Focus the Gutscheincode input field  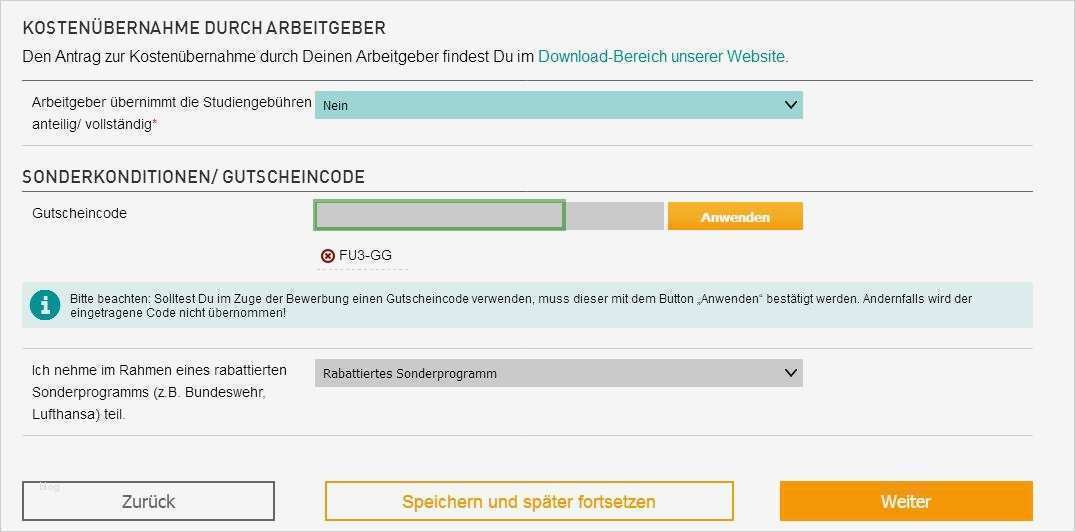440,215
